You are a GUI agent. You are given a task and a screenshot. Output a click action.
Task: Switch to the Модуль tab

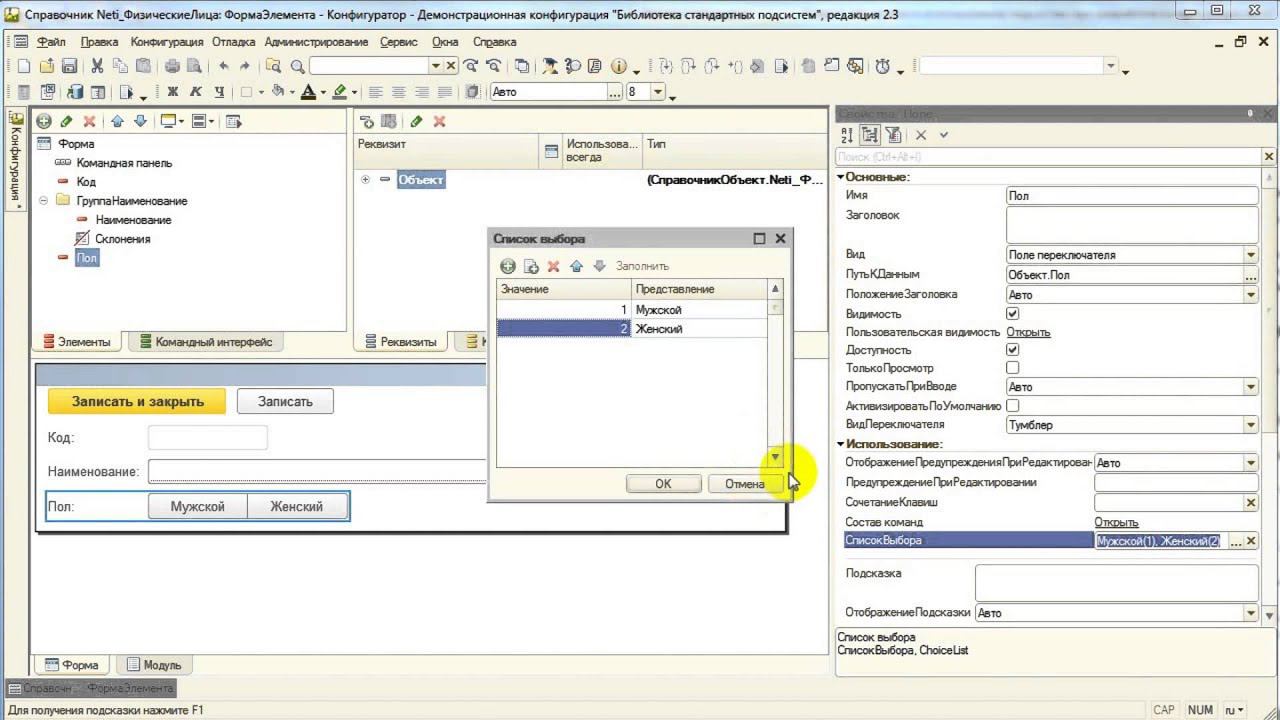pos(154,665)
